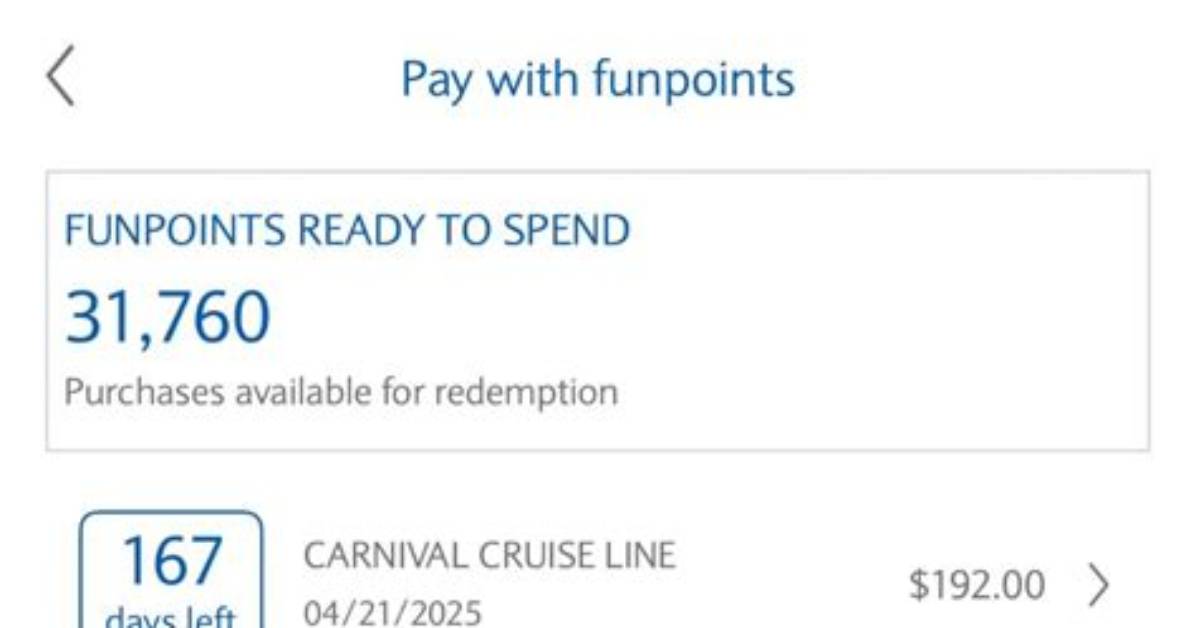
Task: Tap the 31,760 funpoints balance
Action: (168, 317)
